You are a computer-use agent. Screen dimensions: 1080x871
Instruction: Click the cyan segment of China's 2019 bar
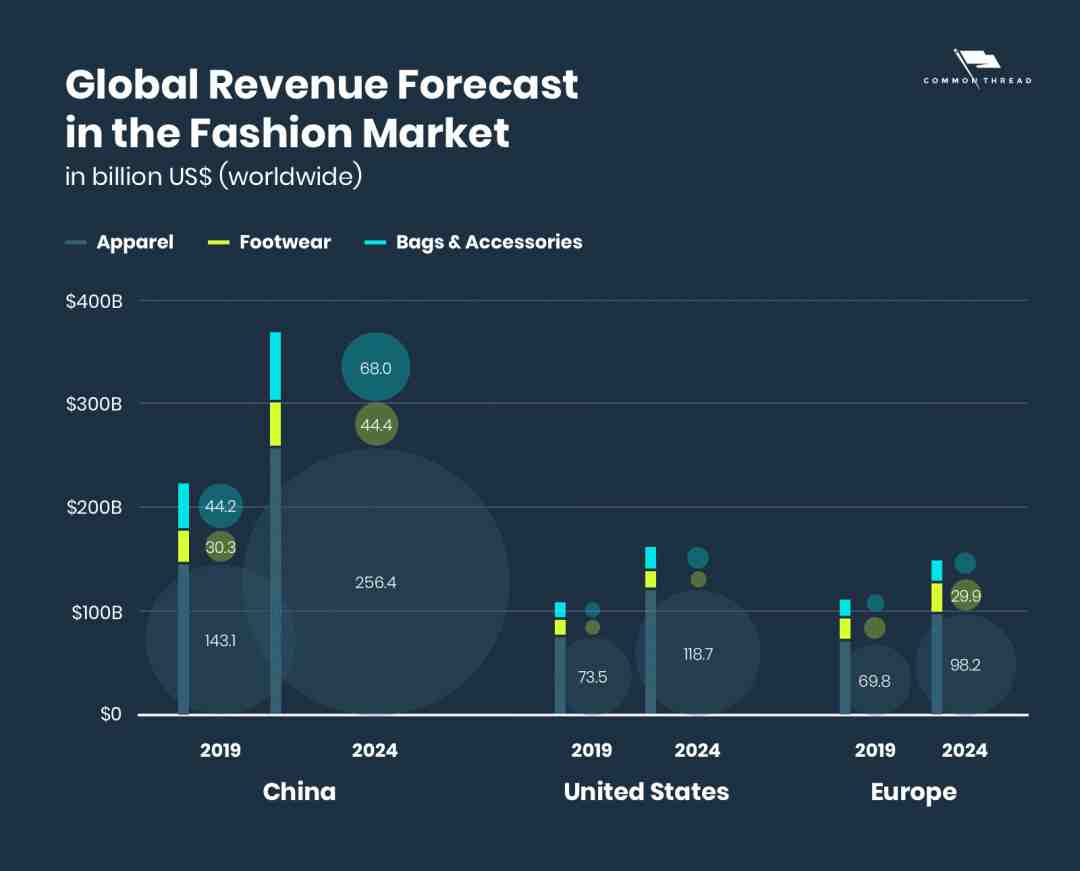(x=183, y=506)
